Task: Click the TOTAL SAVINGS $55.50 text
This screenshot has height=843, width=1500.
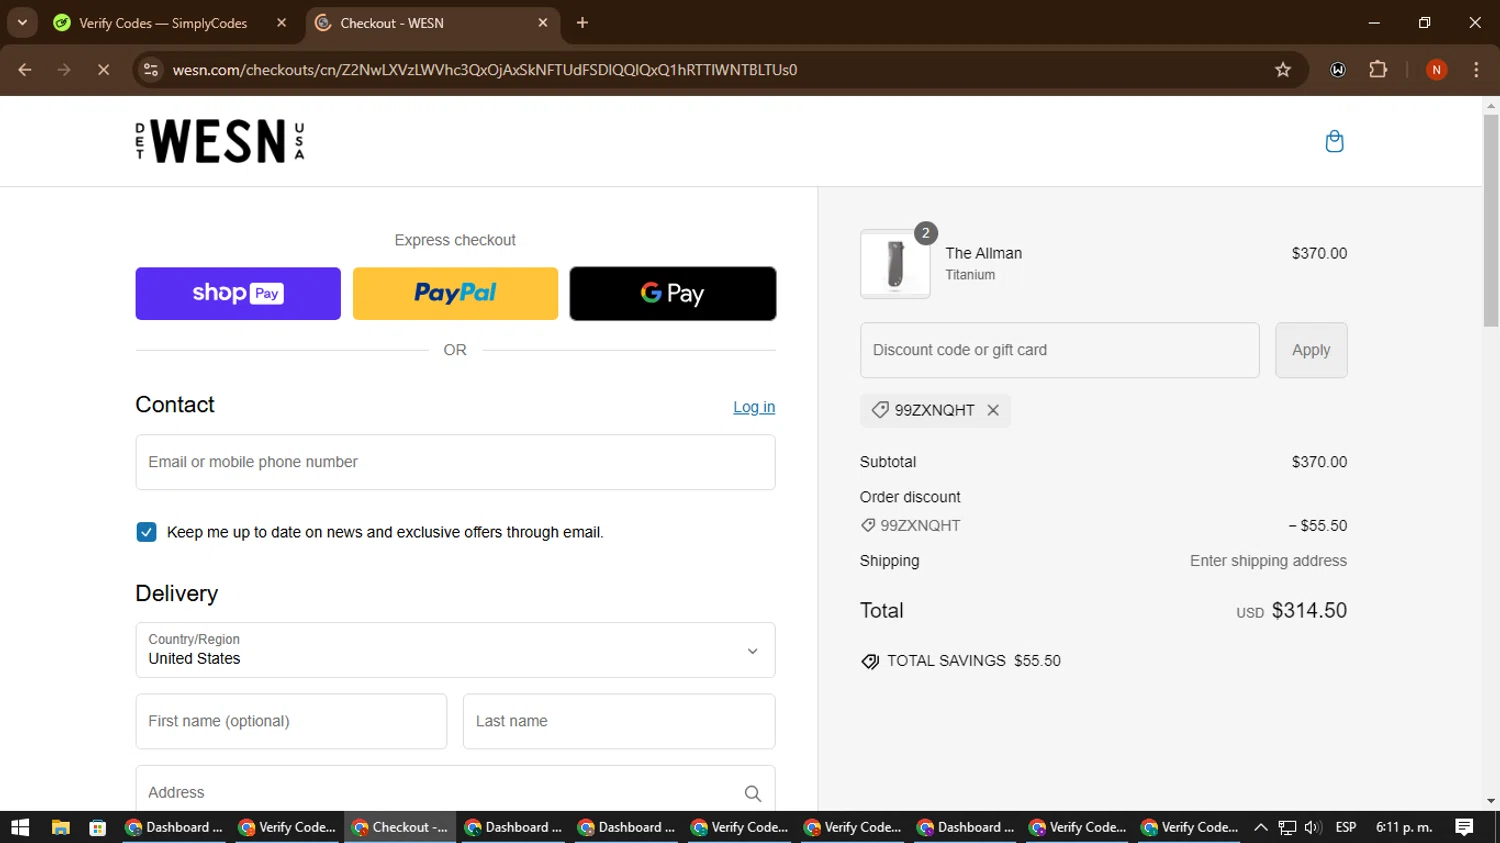Action: (x=974, y=661)
